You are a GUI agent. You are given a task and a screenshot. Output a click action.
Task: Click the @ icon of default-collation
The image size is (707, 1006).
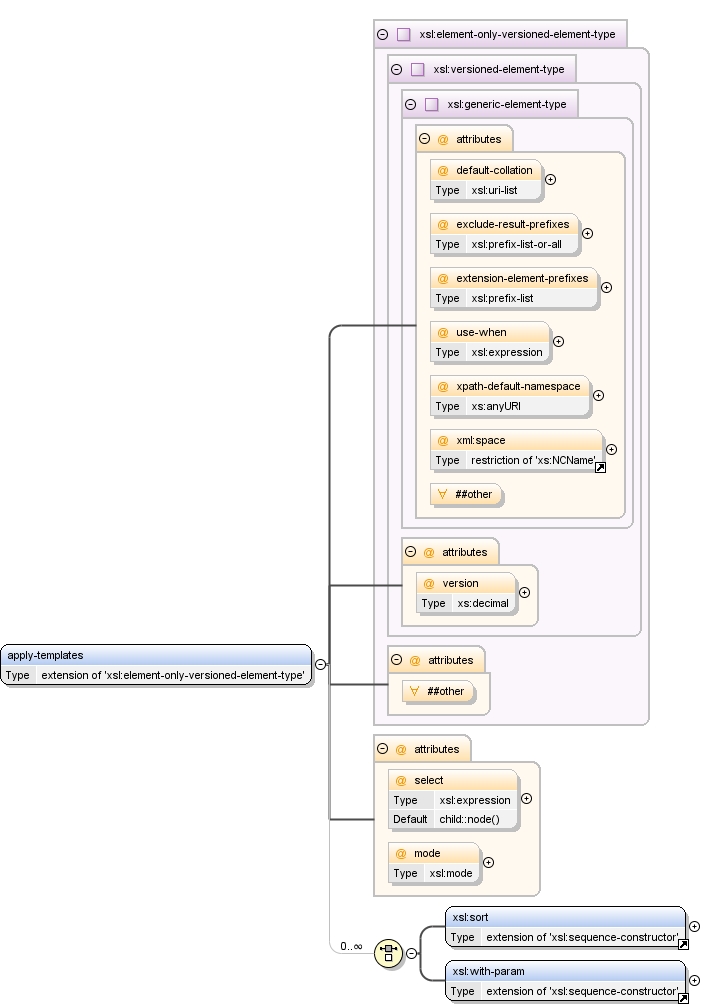(443, 171)
